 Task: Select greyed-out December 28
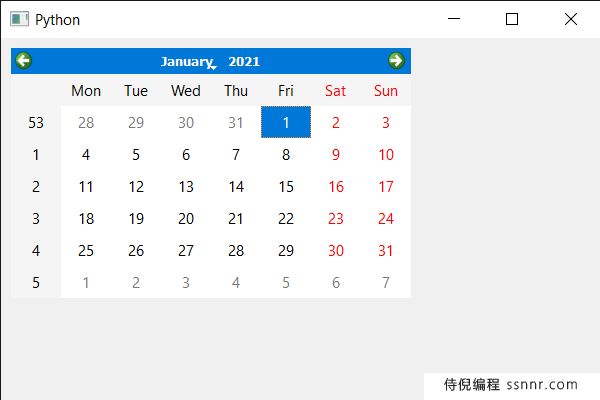(x=86, y=122)
